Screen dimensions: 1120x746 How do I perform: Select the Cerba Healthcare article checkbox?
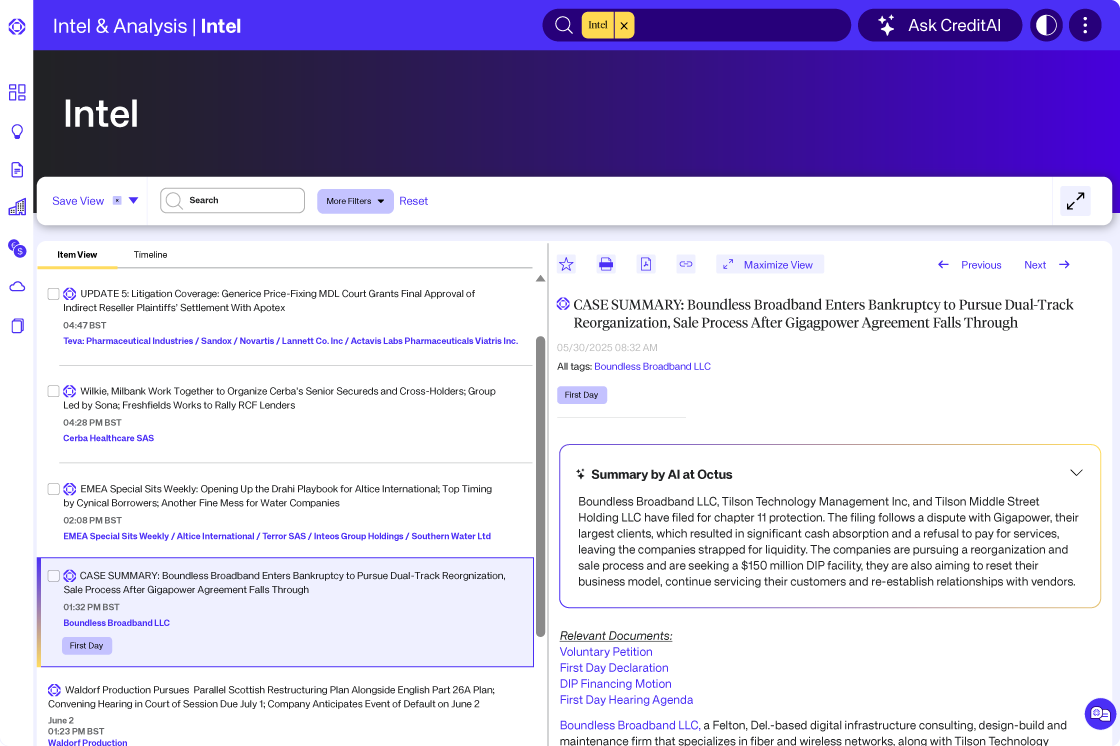pos(54,391)
